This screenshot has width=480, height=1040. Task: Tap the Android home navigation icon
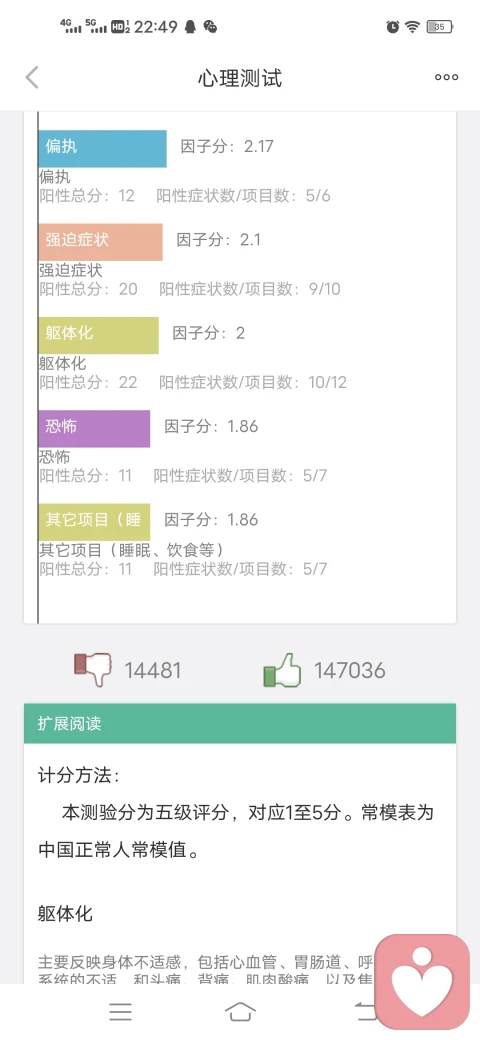point(240,1011)
